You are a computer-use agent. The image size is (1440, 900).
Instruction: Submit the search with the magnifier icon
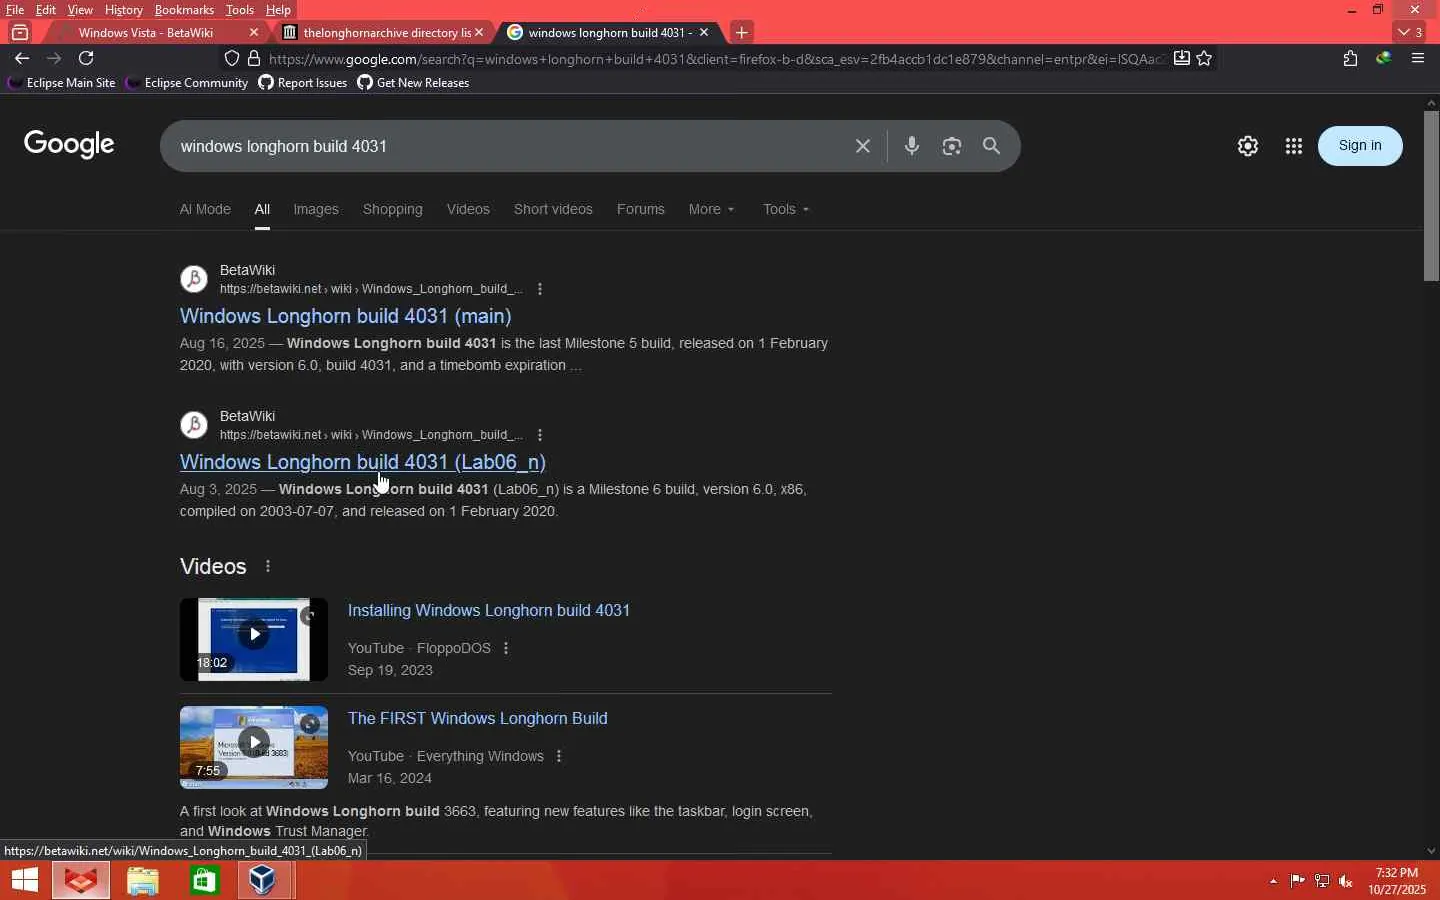(991, 146)
